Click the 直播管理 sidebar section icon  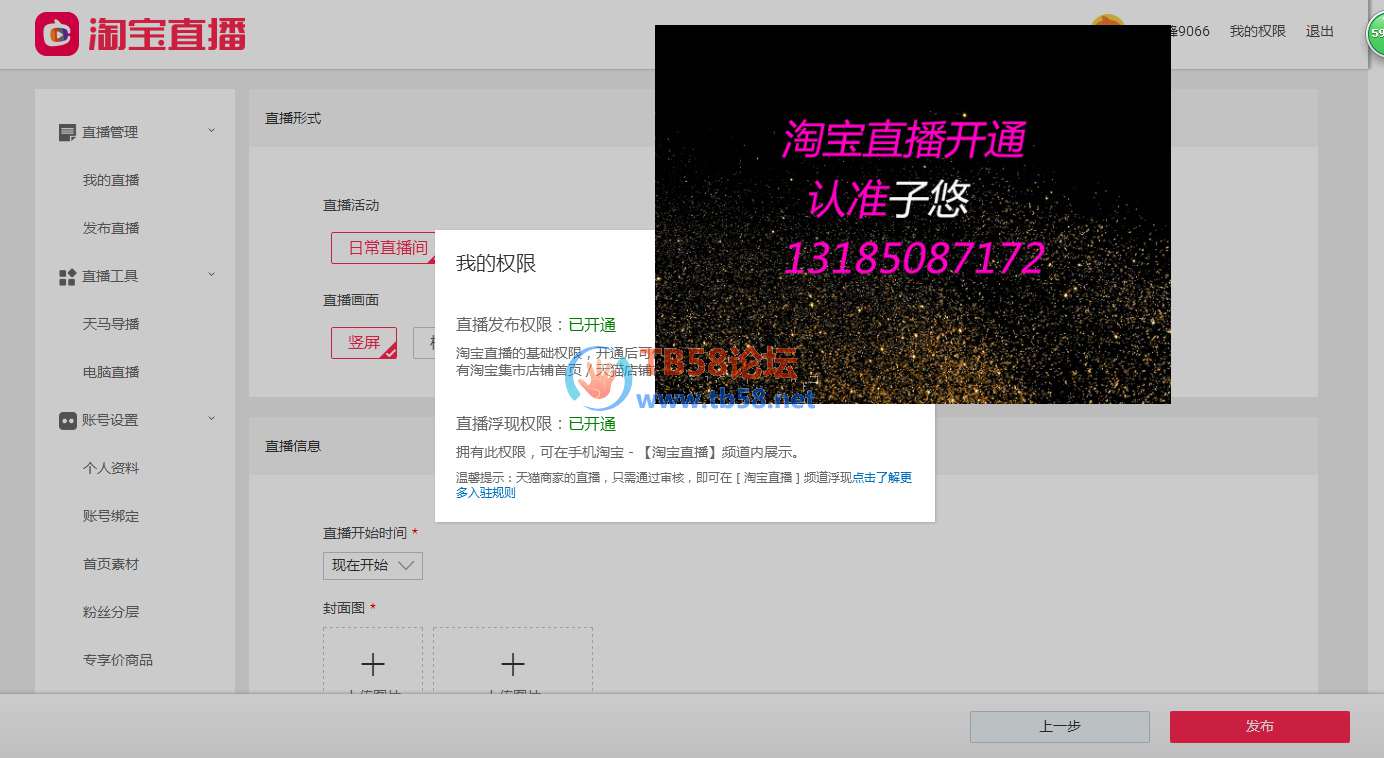[x=67, y=133]
